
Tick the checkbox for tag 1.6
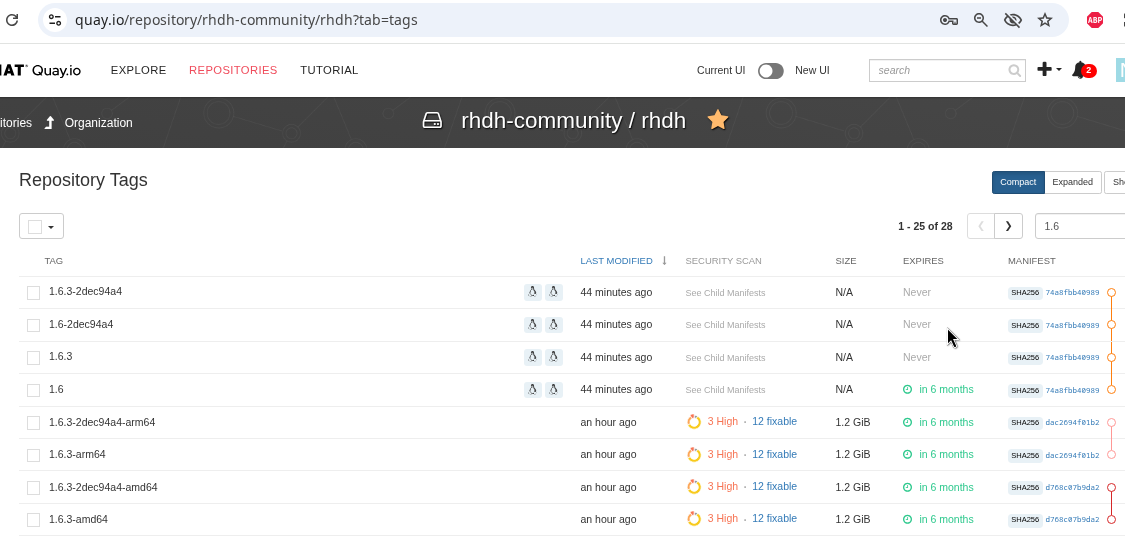[33, 390]
